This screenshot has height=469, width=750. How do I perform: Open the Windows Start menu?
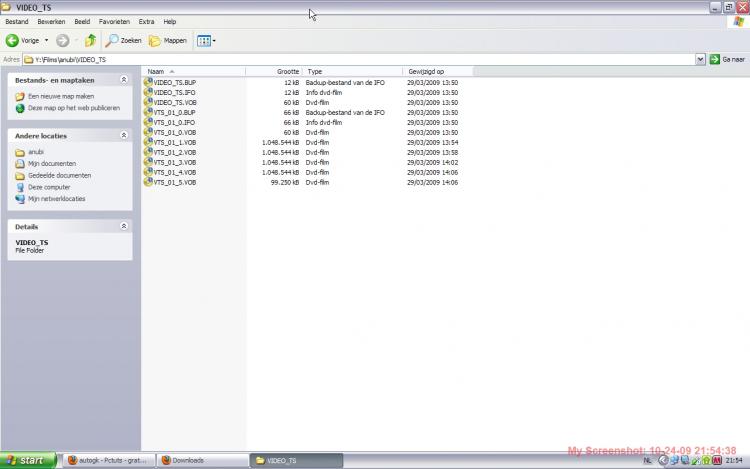pyautogui.click(x=28, y=460)
